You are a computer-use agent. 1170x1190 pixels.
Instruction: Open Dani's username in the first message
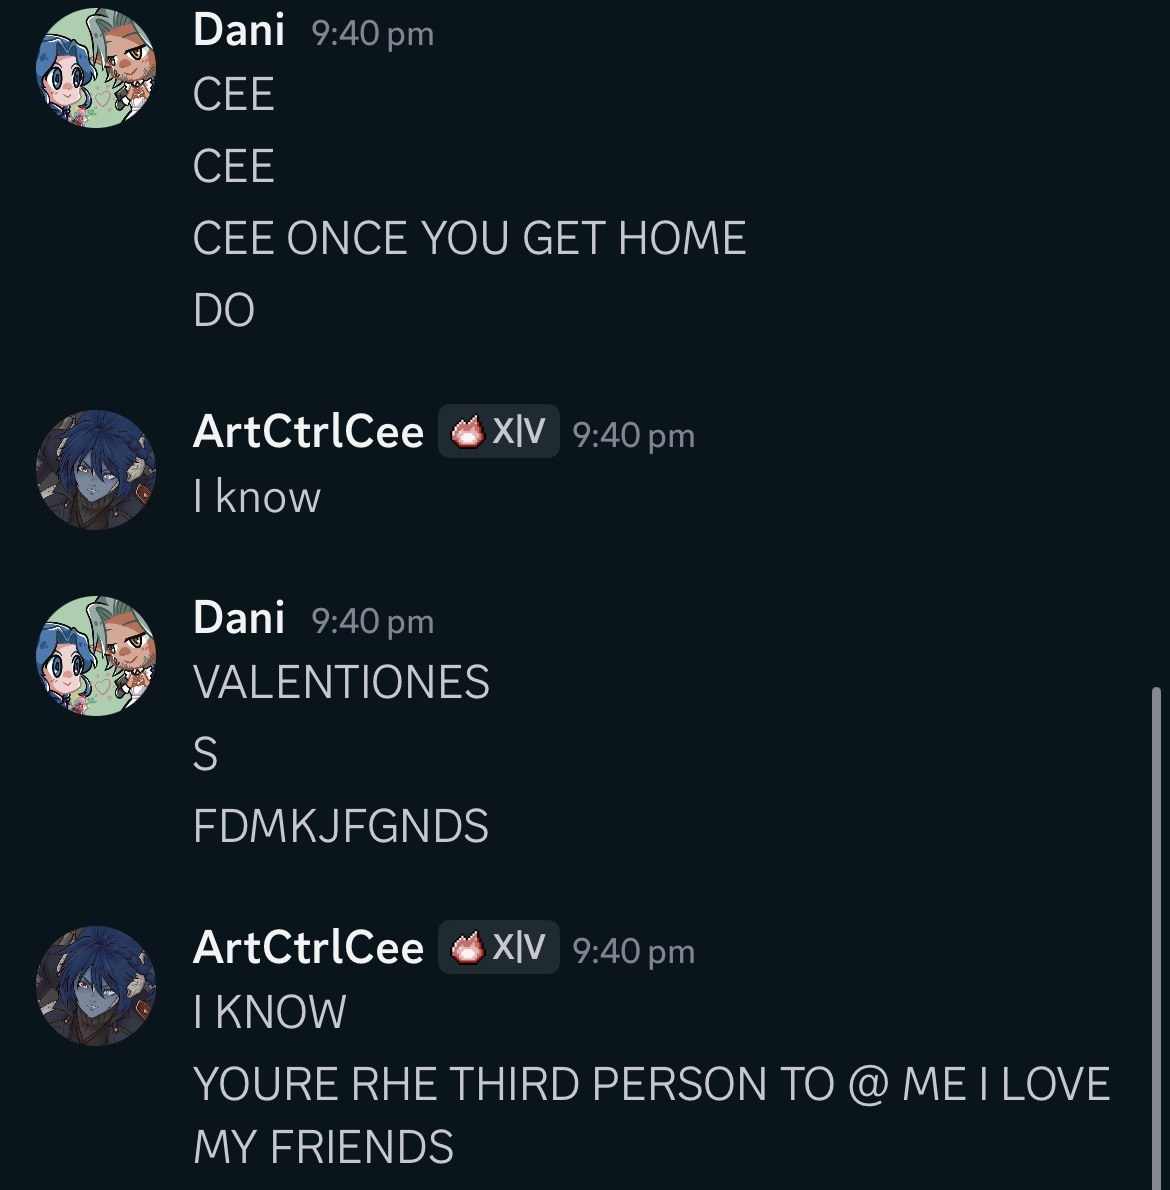tap(239, 31)
